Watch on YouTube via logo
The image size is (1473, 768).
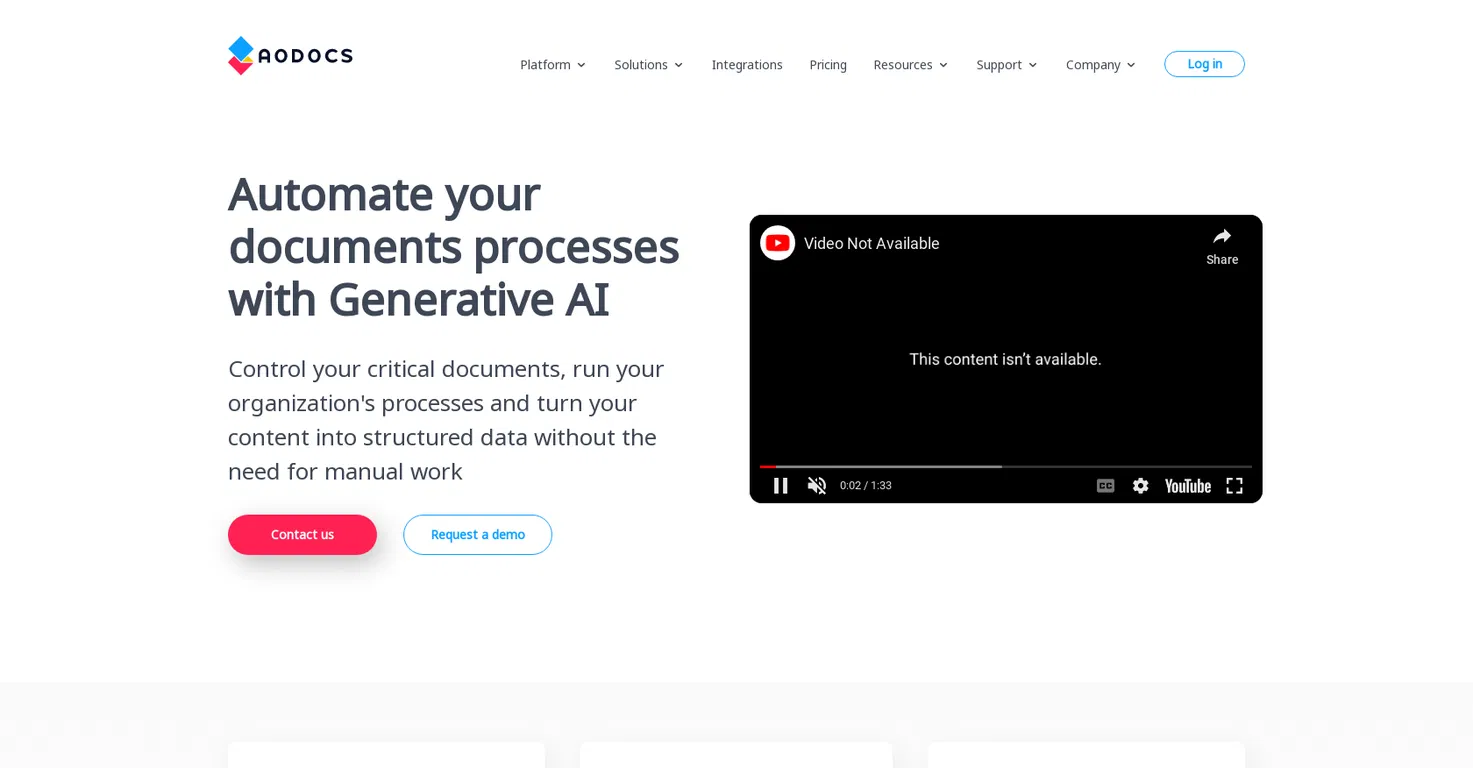coord(1188,486)
